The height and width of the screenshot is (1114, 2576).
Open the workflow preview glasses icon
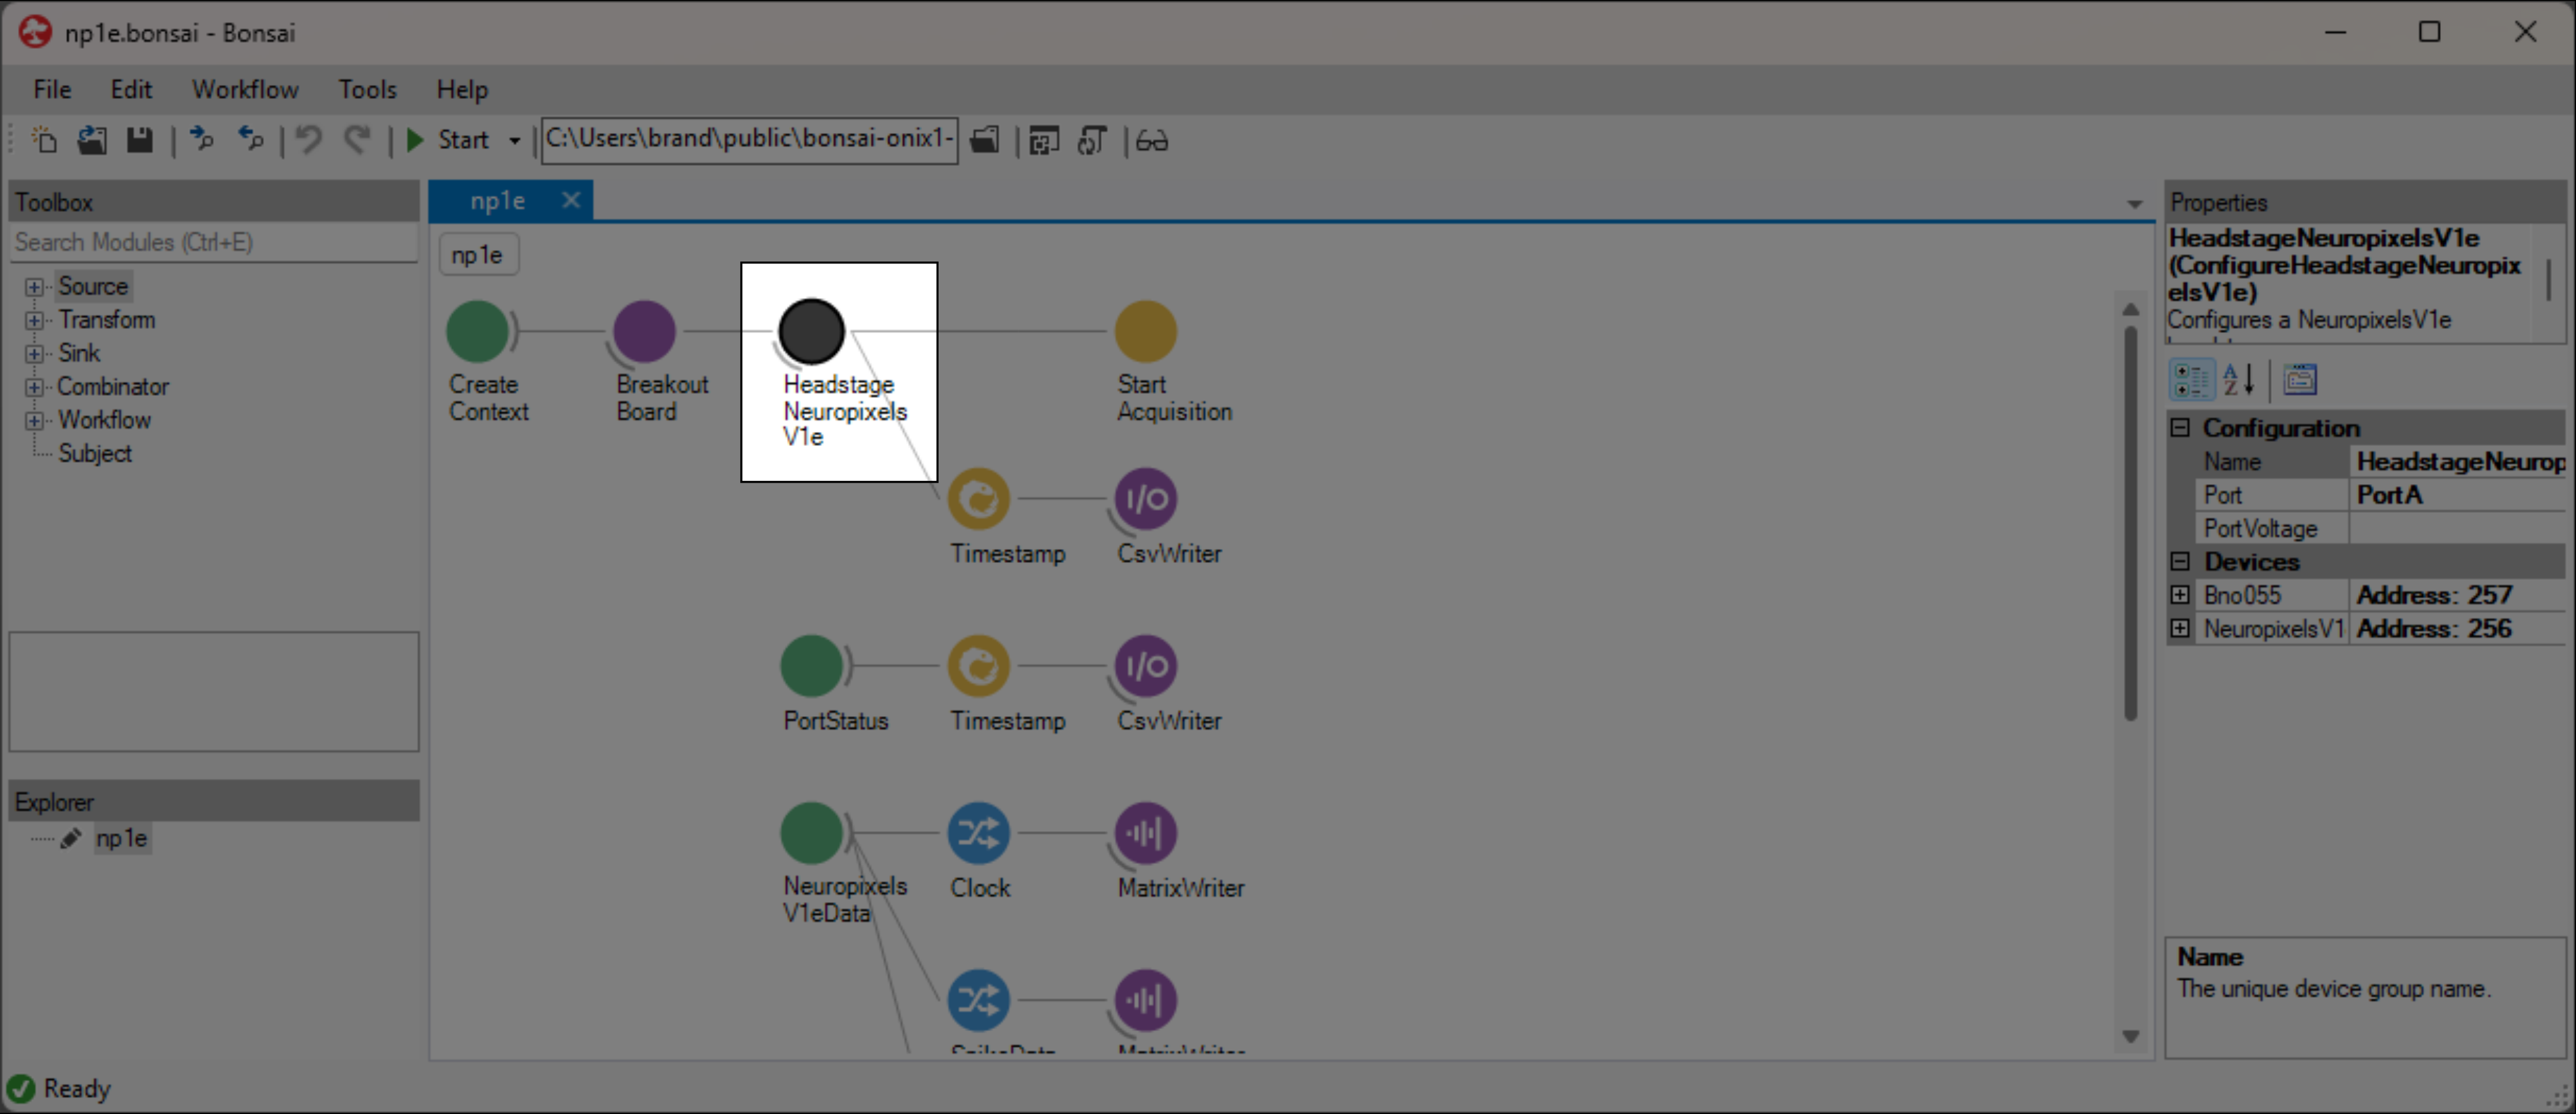(1151, 140)
